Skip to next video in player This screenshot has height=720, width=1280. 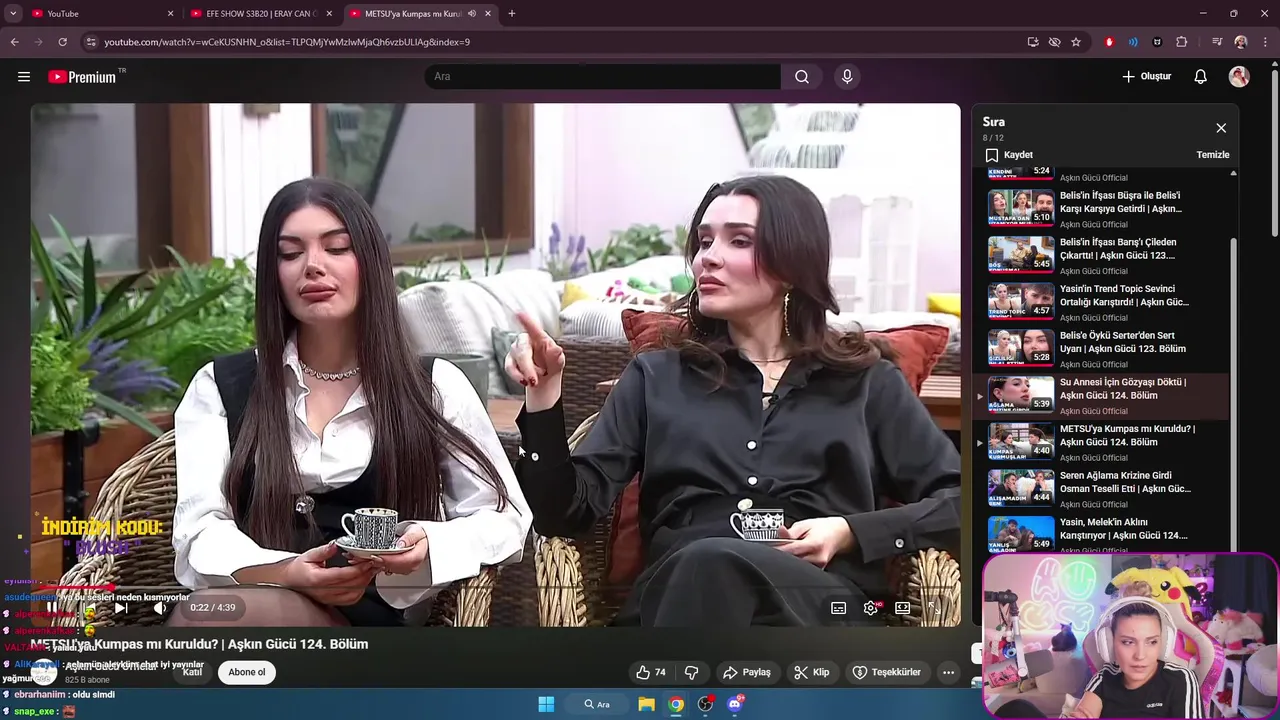point(121,607)
